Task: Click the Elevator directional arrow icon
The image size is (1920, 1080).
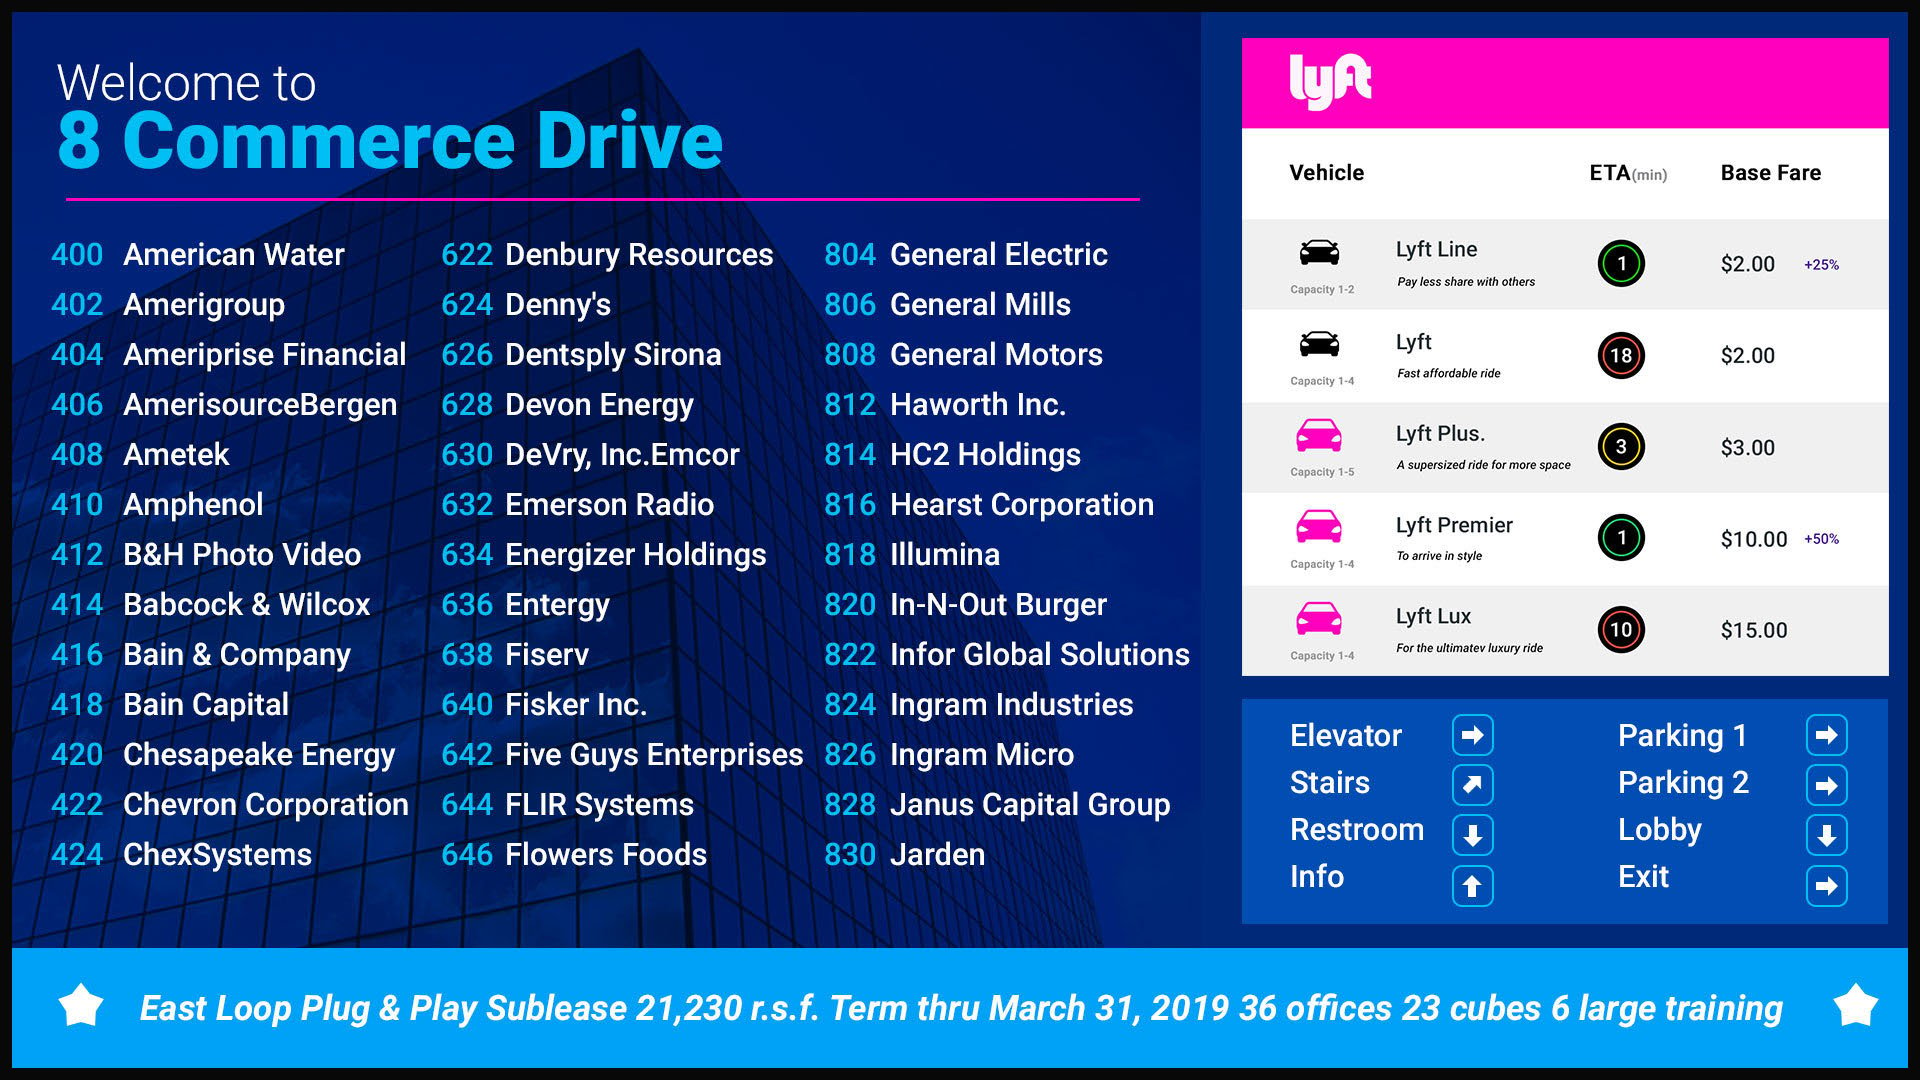Action: point(1473,733)
